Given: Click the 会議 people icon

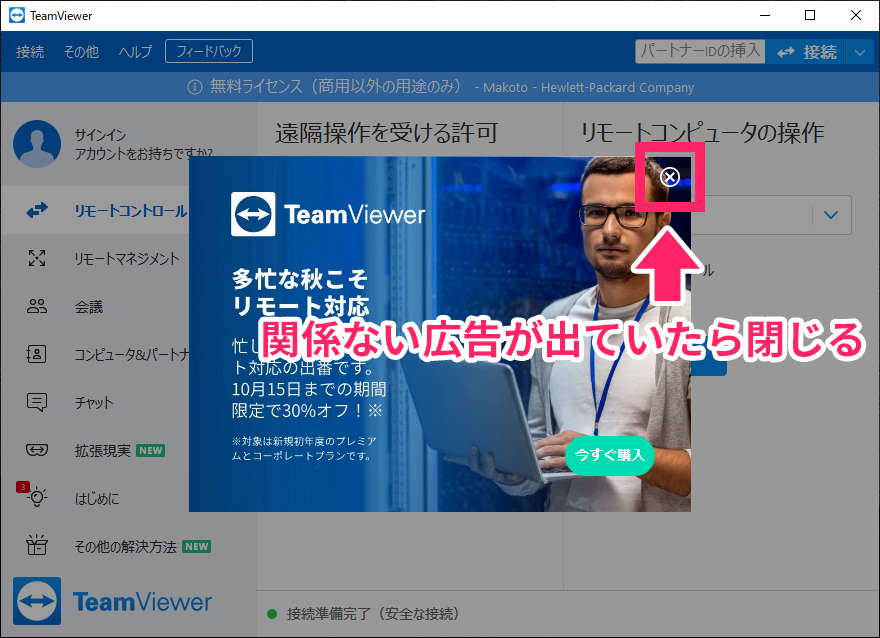Looking at the screenshot, I should (x=37, y=307).
